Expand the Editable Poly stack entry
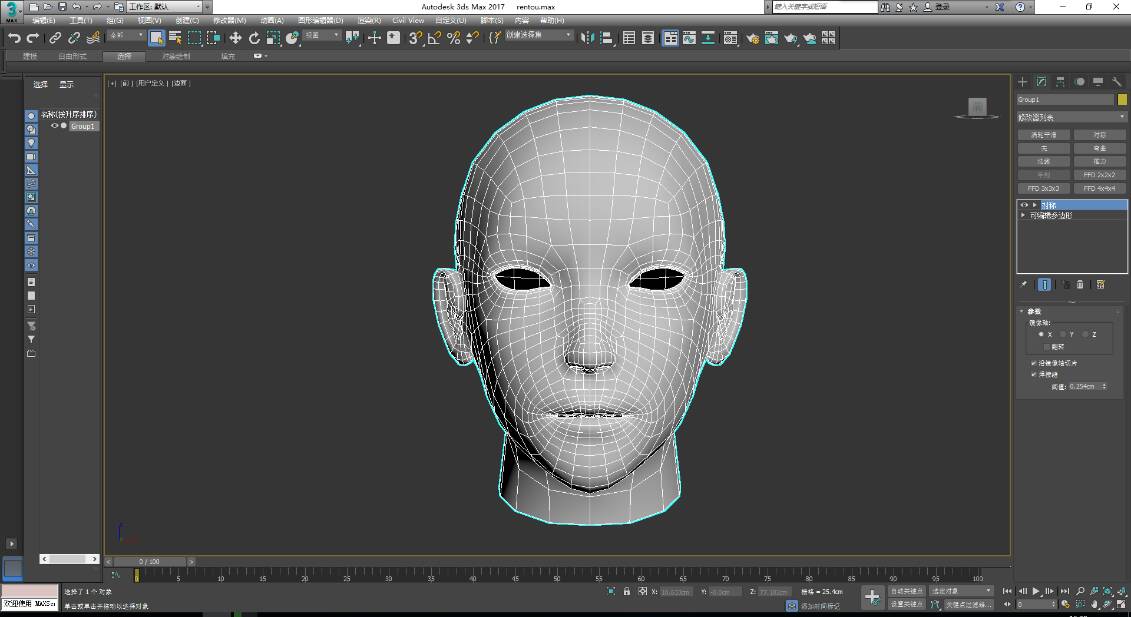1131x617 pixels. (x=1023, y=215)
